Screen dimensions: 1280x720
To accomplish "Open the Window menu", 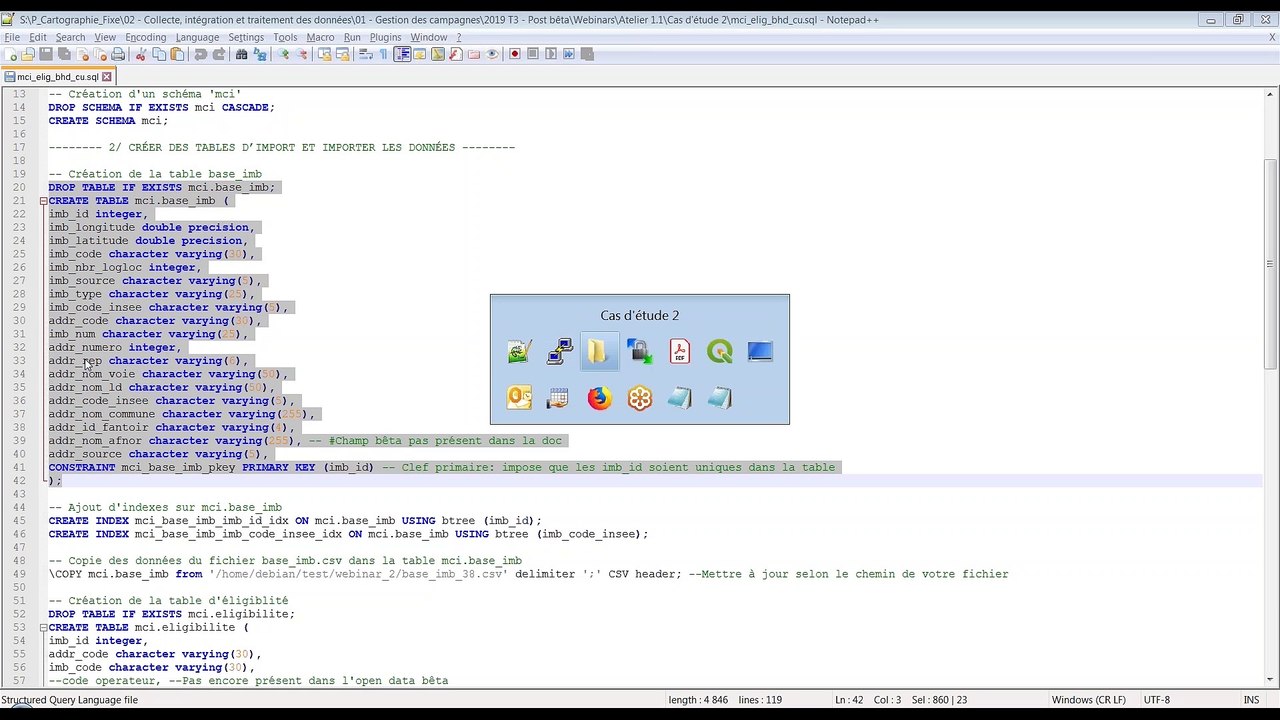I will point(429,37).
